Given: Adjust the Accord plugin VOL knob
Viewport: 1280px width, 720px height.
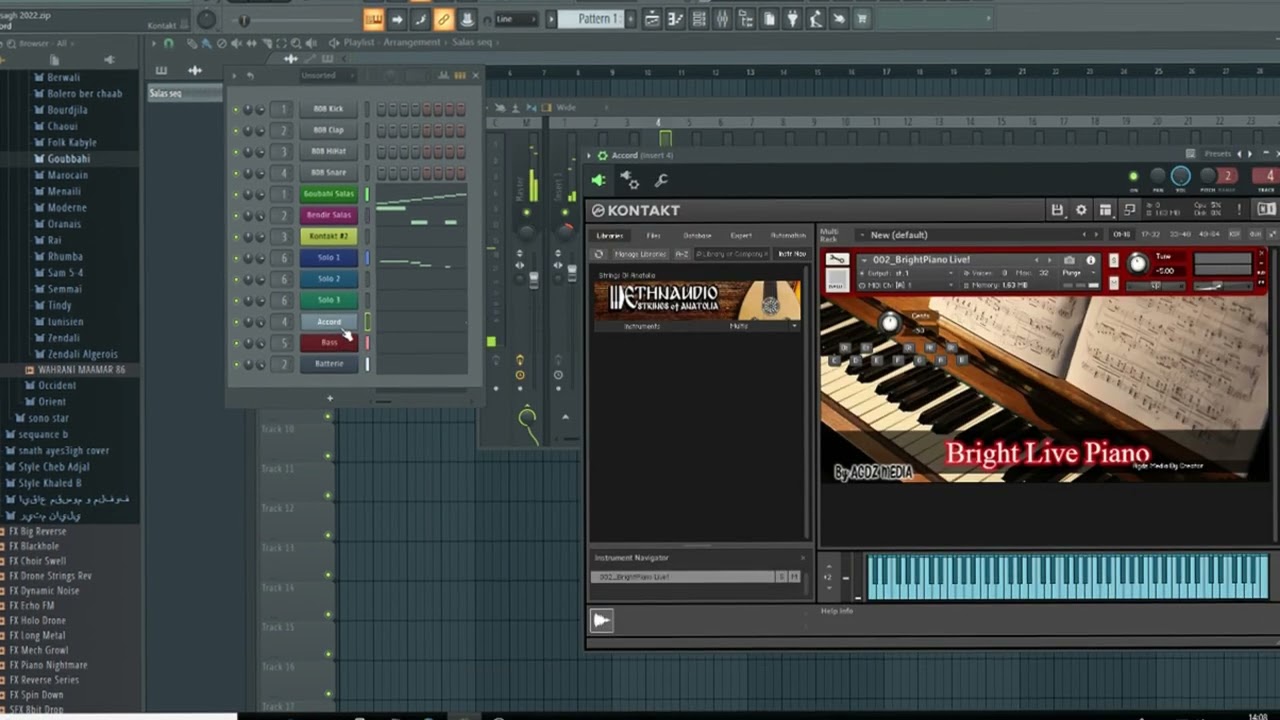Looking at the screenshot, I should coord(1181,177).
